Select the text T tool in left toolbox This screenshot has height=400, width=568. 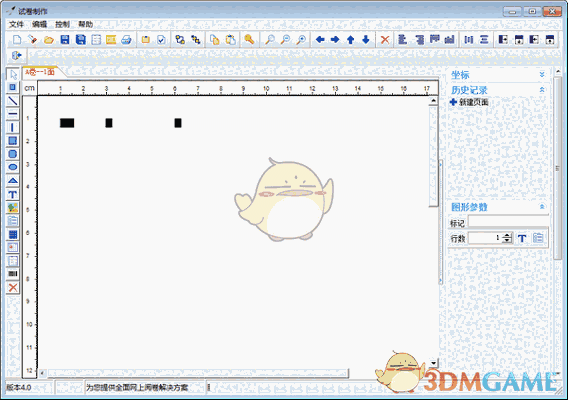click(13, 195)
